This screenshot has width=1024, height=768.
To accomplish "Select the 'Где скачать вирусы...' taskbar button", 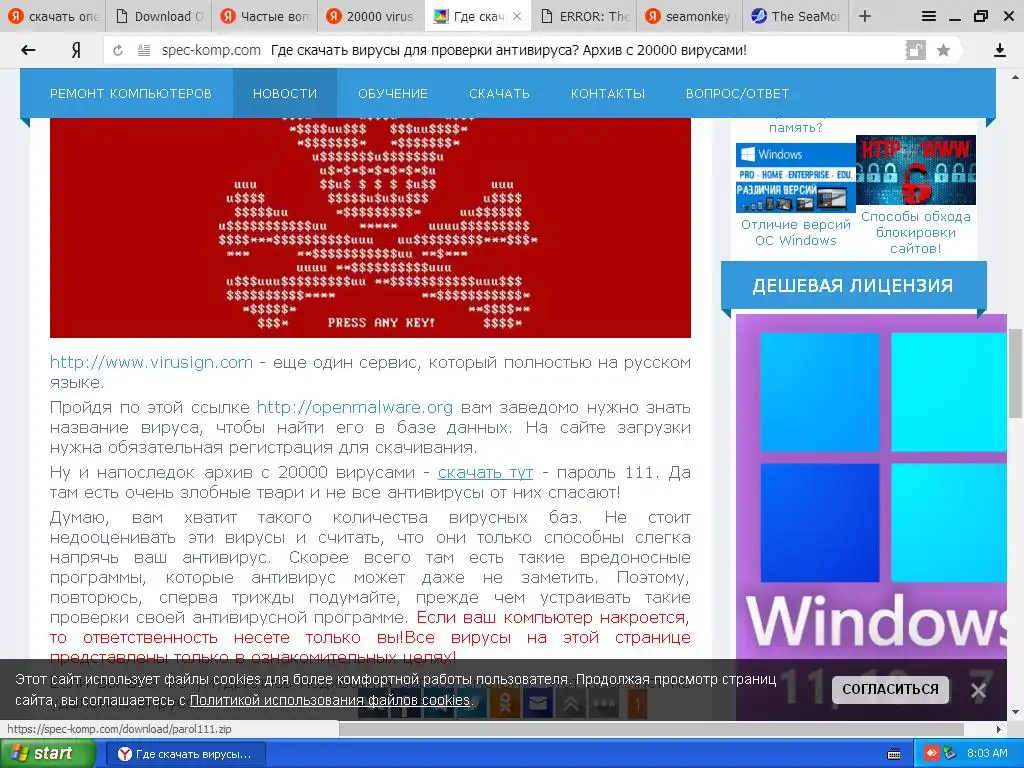I will [x=185, y=754].
